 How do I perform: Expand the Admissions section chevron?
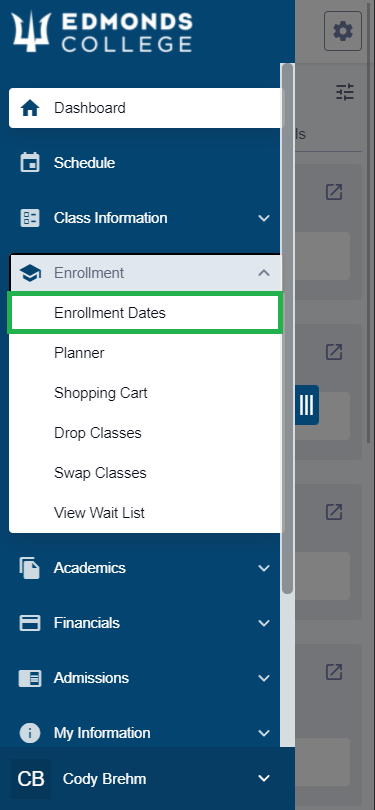tap(264, 678)
